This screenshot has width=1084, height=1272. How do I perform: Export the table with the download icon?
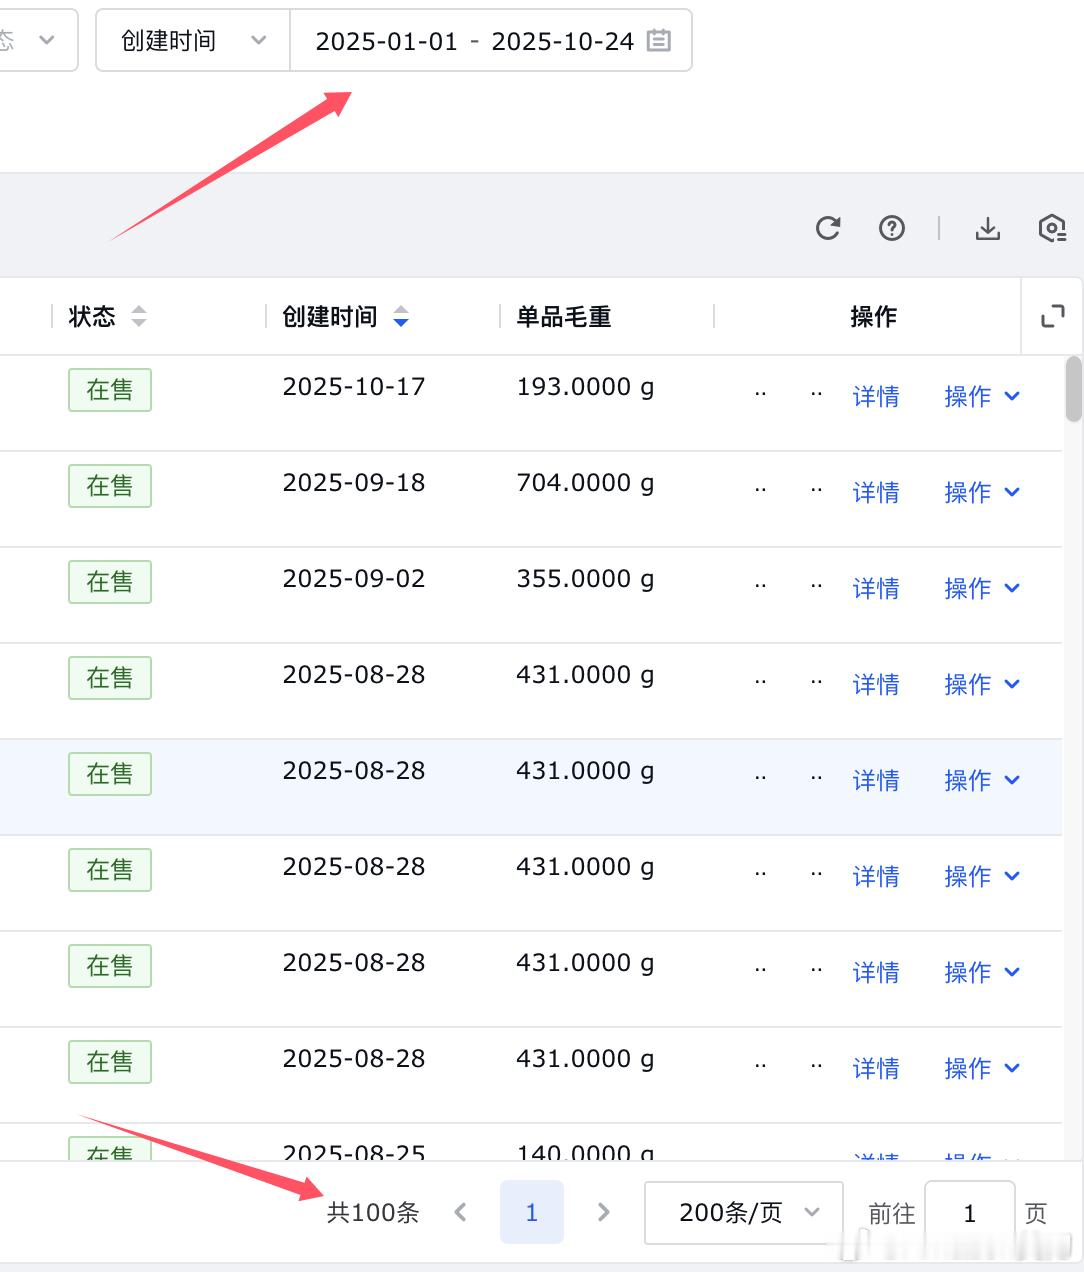pos(988,228)
